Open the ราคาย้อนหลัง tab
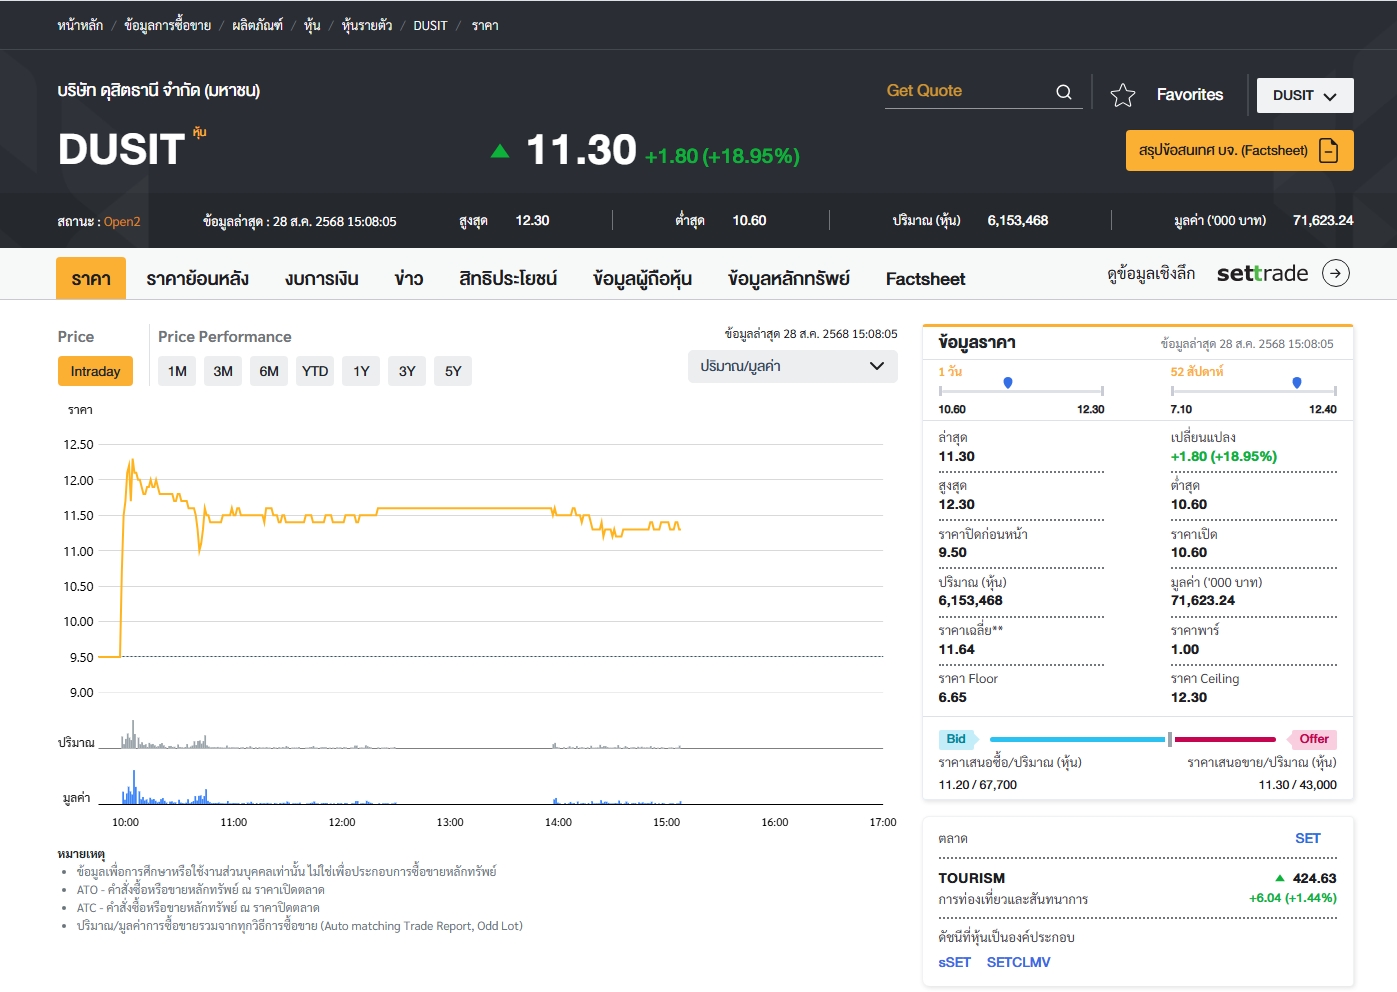1397x992 pixels. (197, 278)
